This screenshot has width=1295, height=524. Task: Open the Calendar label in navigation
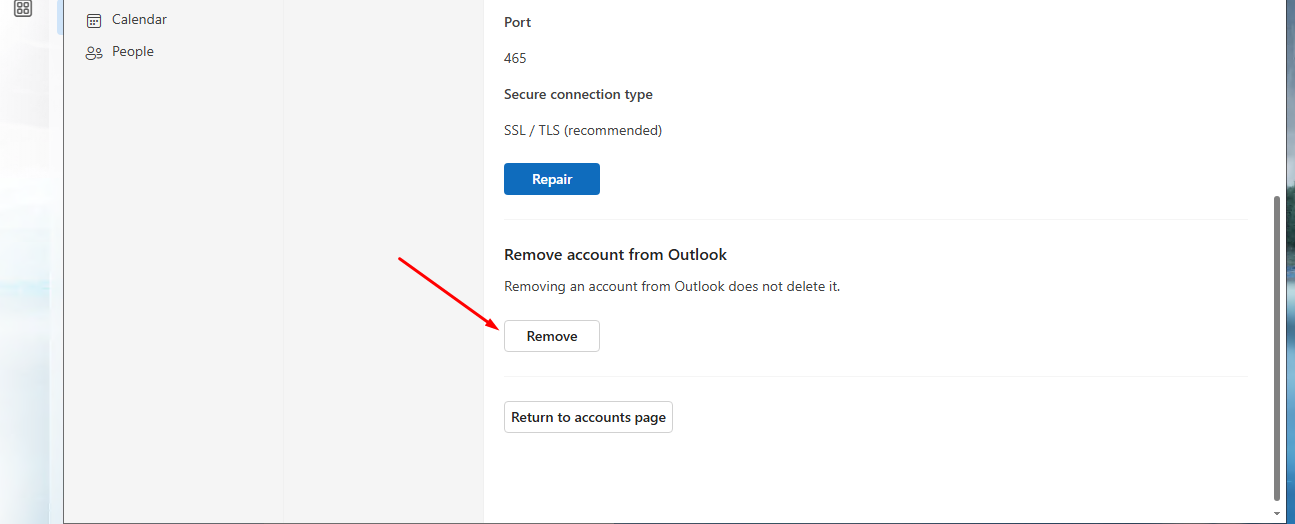(139, 20)
